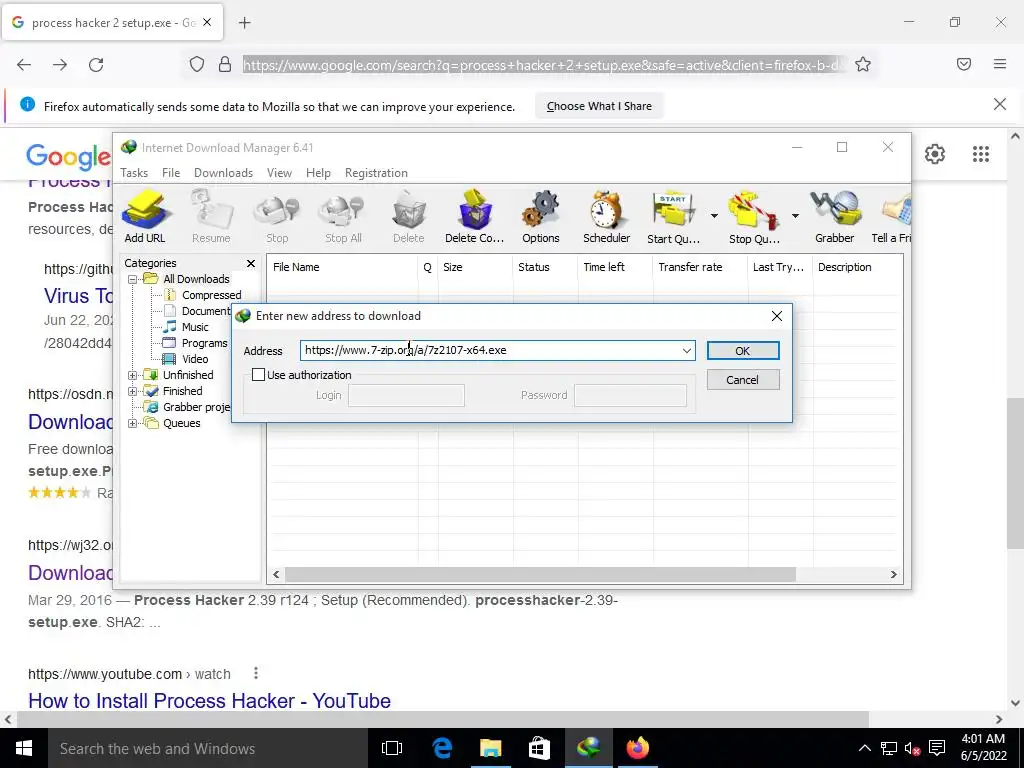Open Stop Queue dropdown arrow

point(795,216)
